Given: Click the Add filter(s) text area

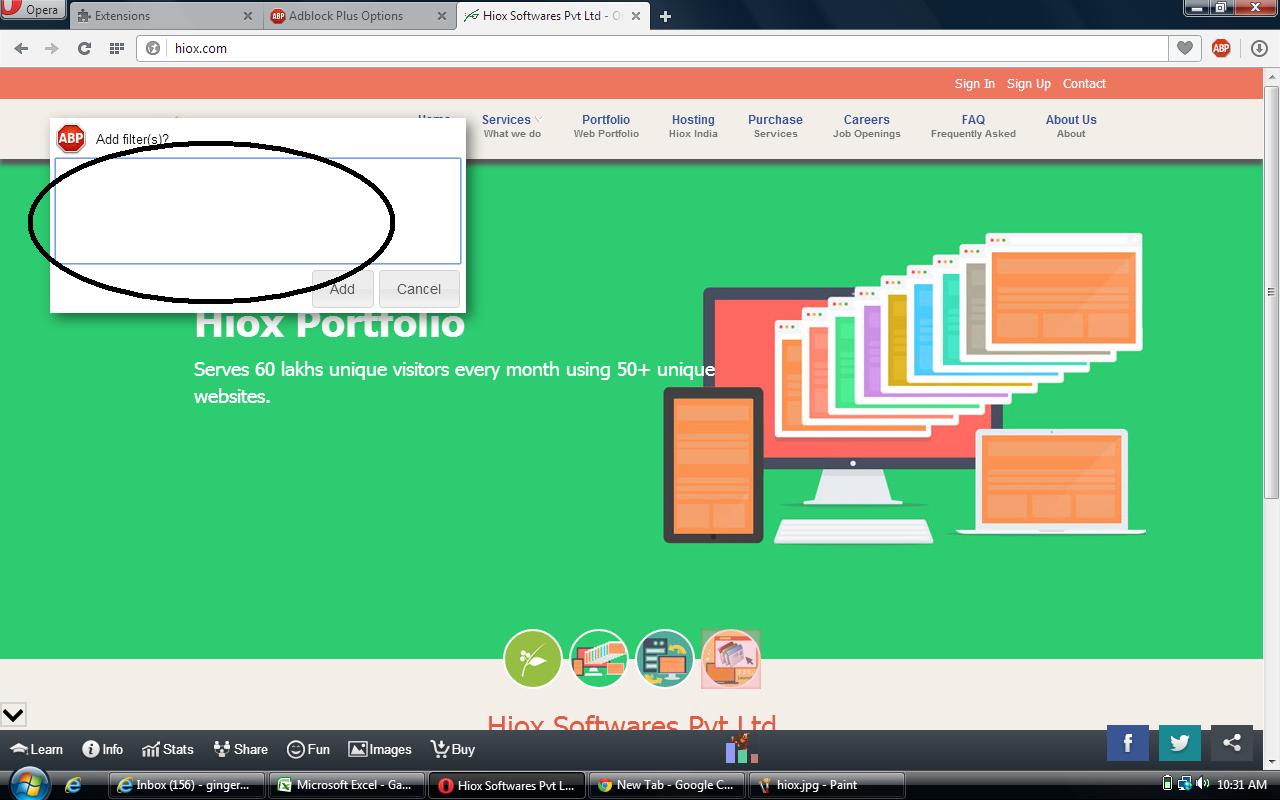Looking at the screenshot, I should tap(258, 211).
